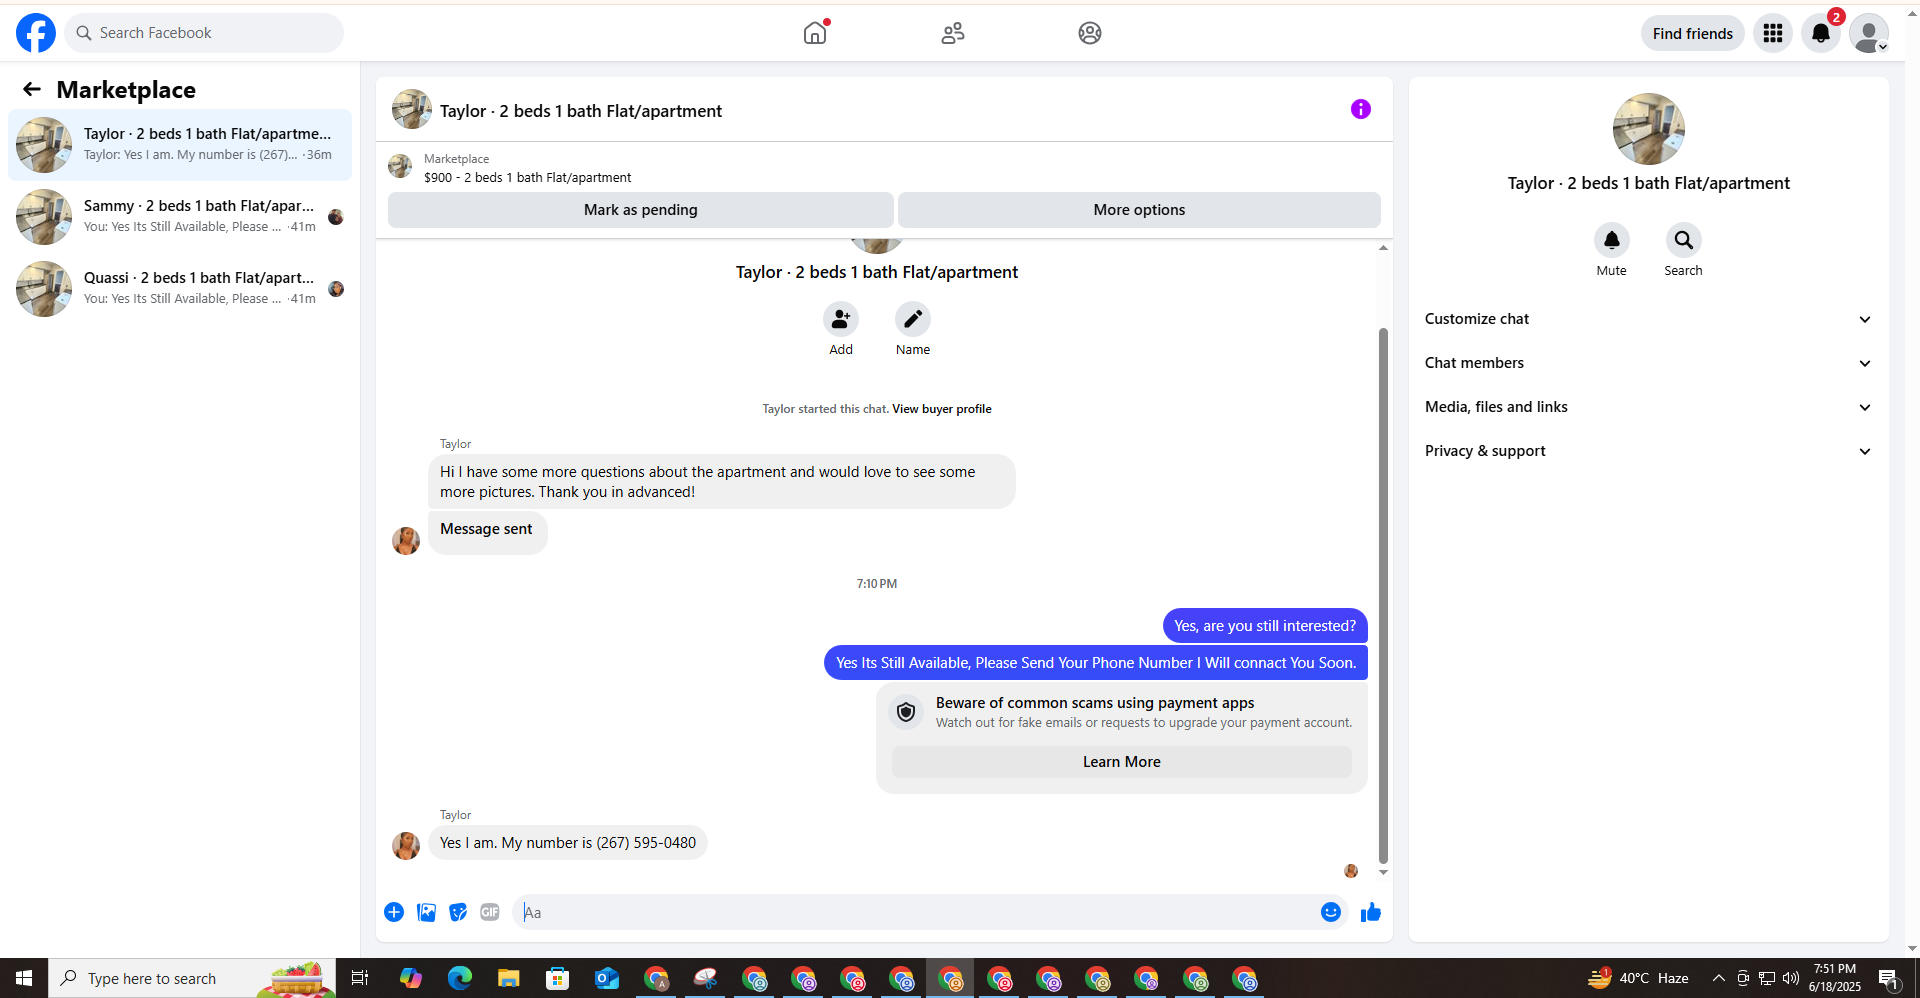Viewport: 1920px width, 998px height.
Task: Click the chat message scrollbar
Action: coord(1383,595)
